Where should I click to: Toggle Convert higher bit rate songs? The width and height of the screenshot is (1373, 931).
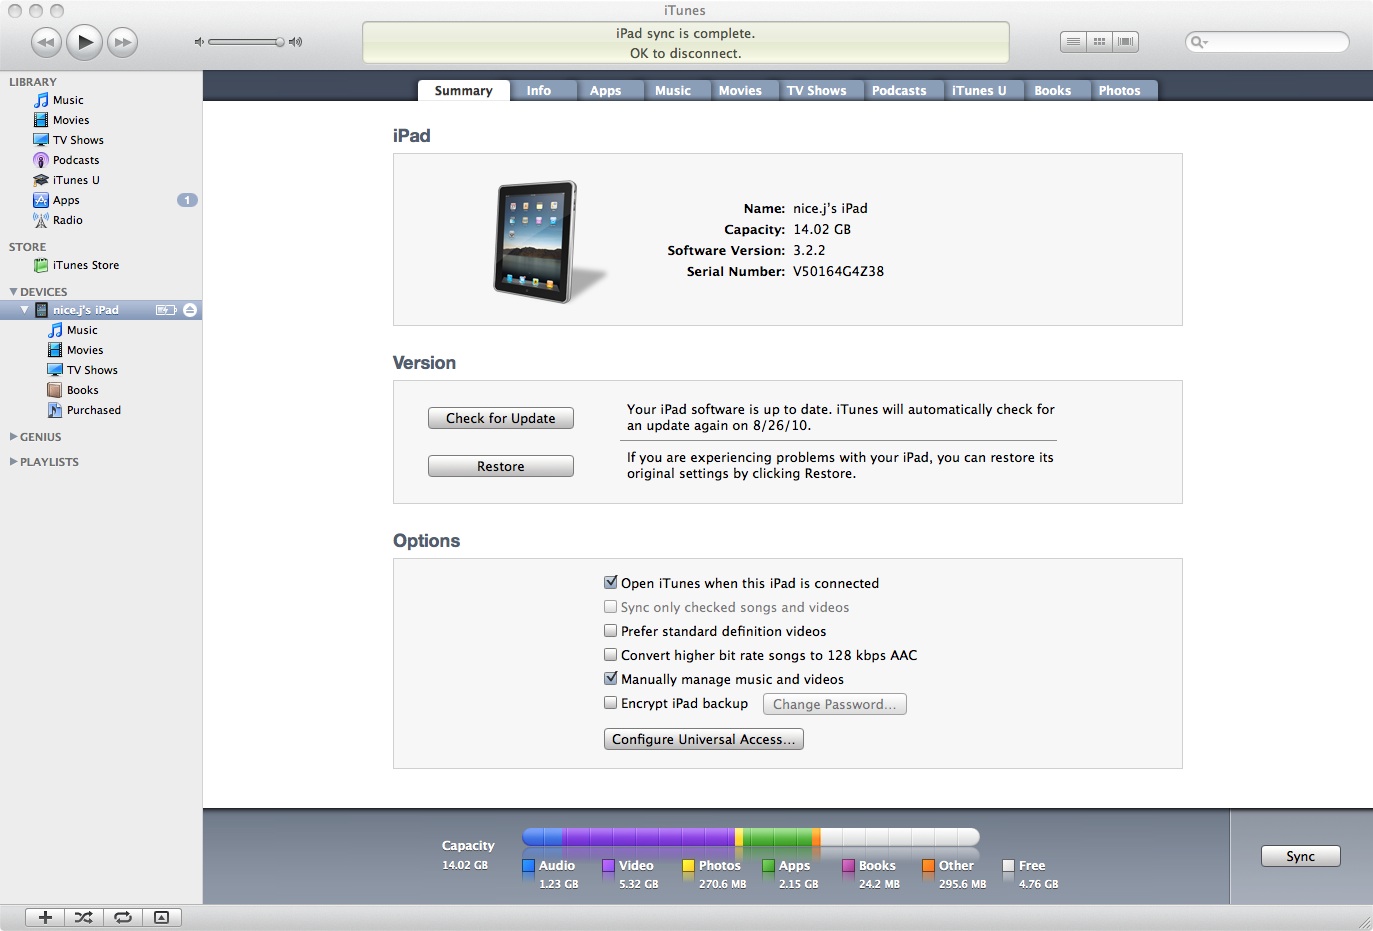611,655
